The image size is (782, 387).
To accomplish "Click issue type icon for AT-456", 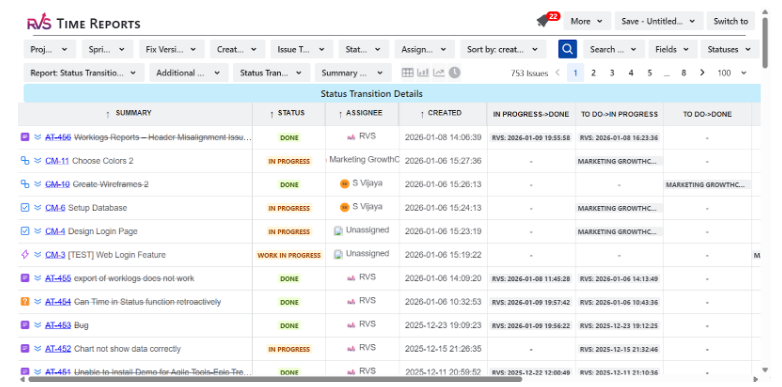I will (x=25, y=137).
